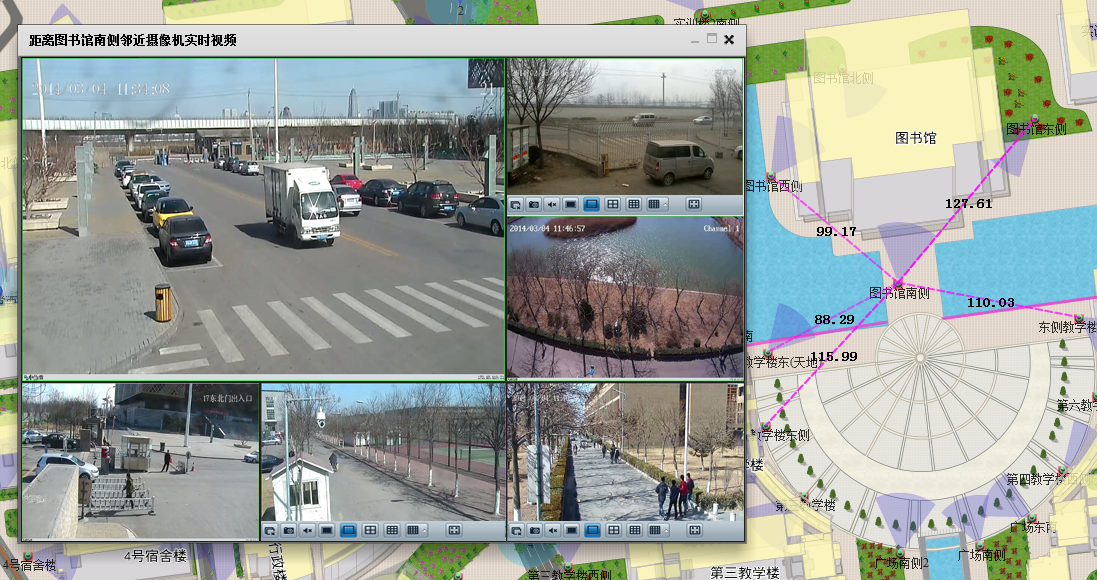Select 2x2 grid layout under the van video
This screenshot has height=580, width=1097.
point(612,204)
